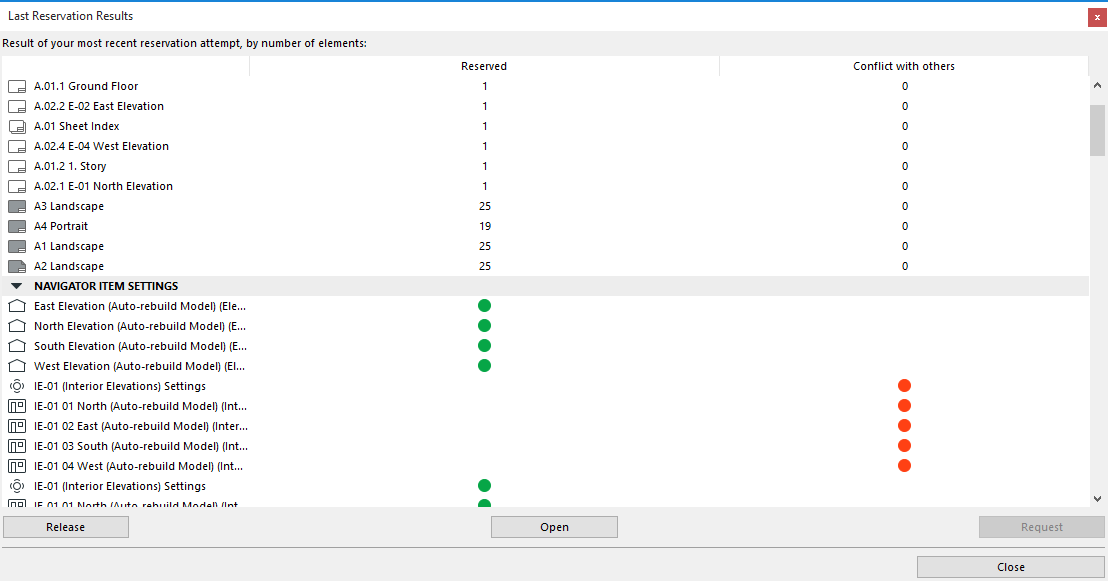Click the scrollbar down arrow

point(1097,497)
